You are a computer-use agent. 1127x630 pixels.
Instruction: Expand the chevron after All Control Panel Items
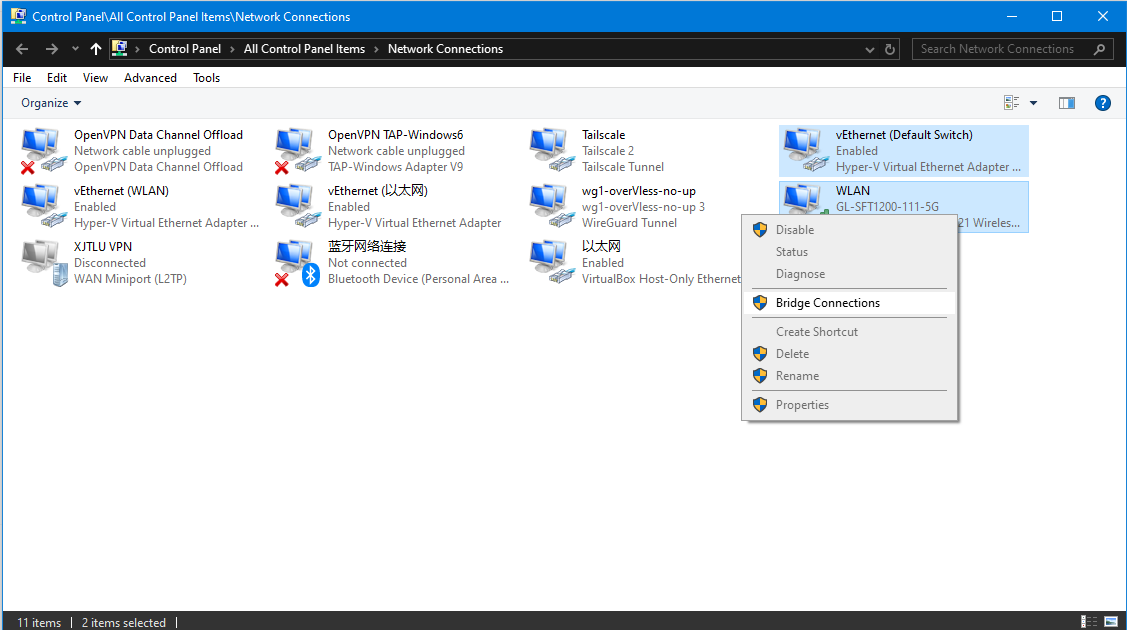click(x=376, y=49)
